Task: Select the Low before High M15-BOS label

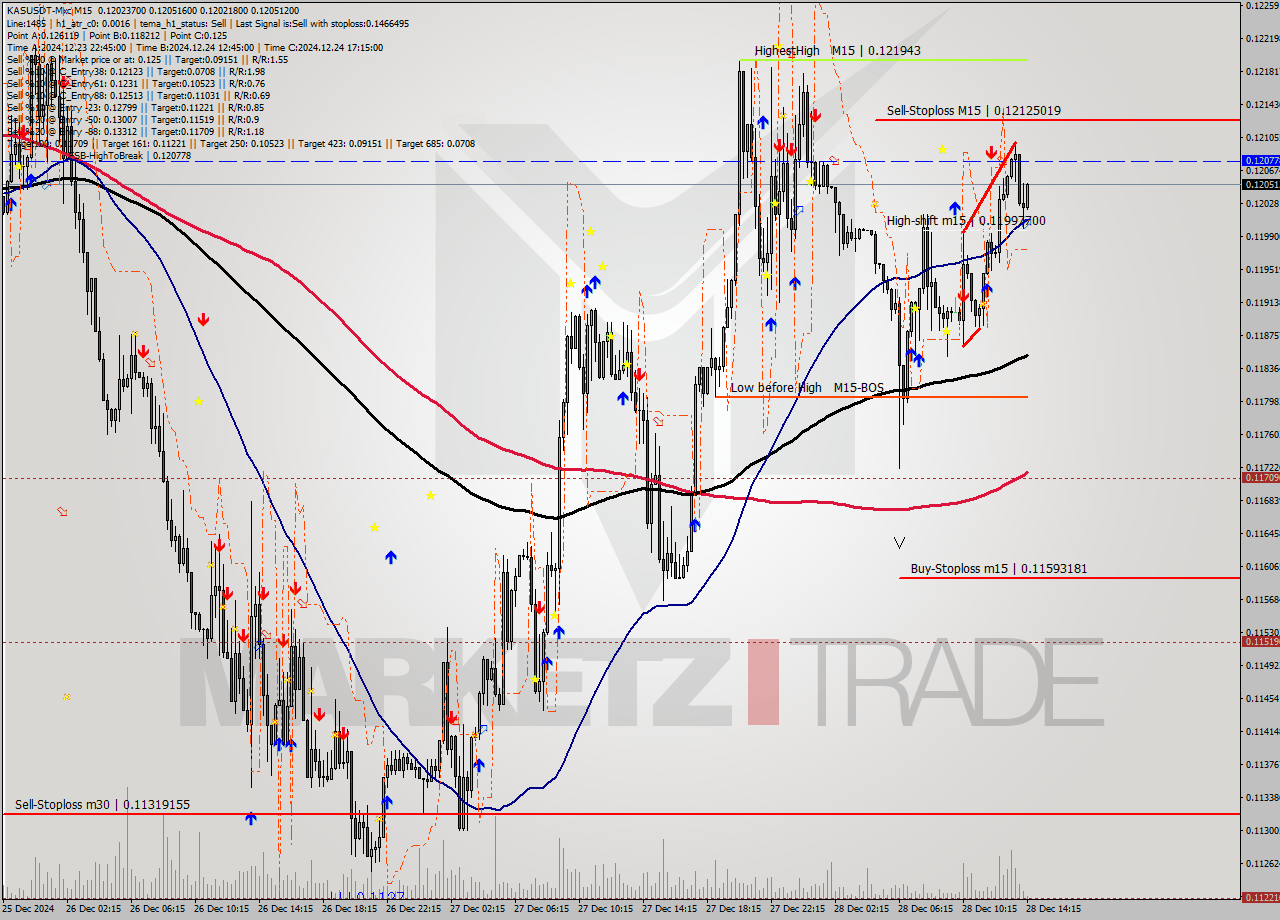Action: 807,388
